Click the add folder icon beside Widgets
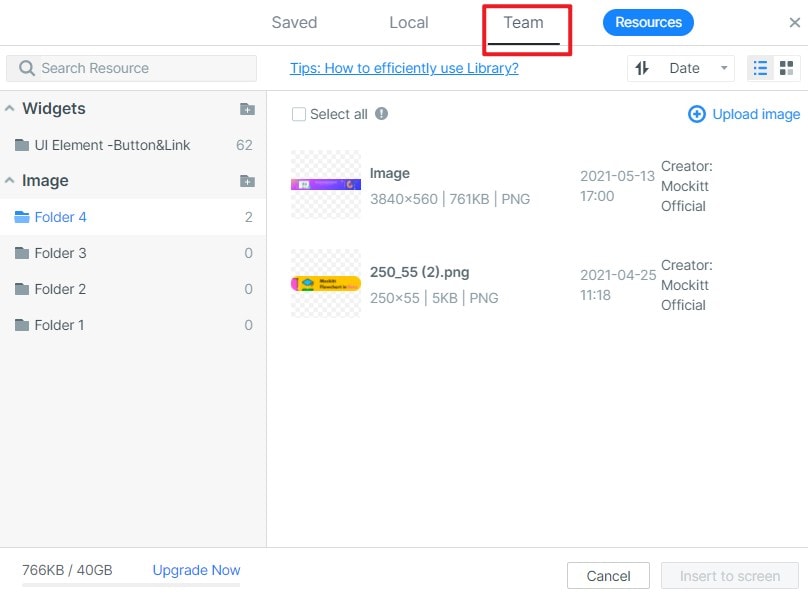 [x=247, y=109]
